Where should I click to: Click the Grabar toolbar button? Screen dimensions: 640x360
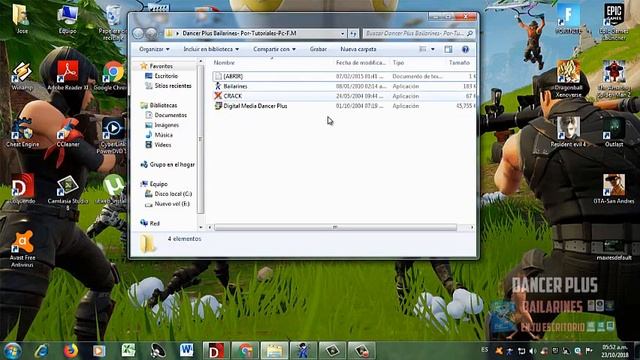(318, 49)
